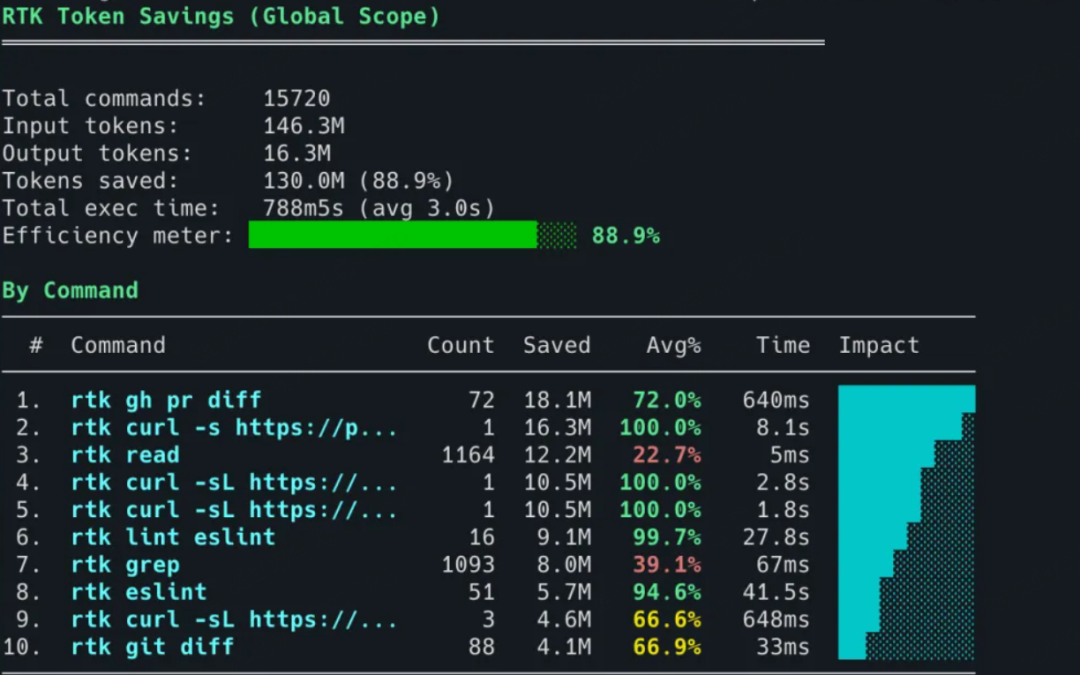Select the By Command heading
Viewport: 1080px width, 675px height.
click(x=70, y=291)
